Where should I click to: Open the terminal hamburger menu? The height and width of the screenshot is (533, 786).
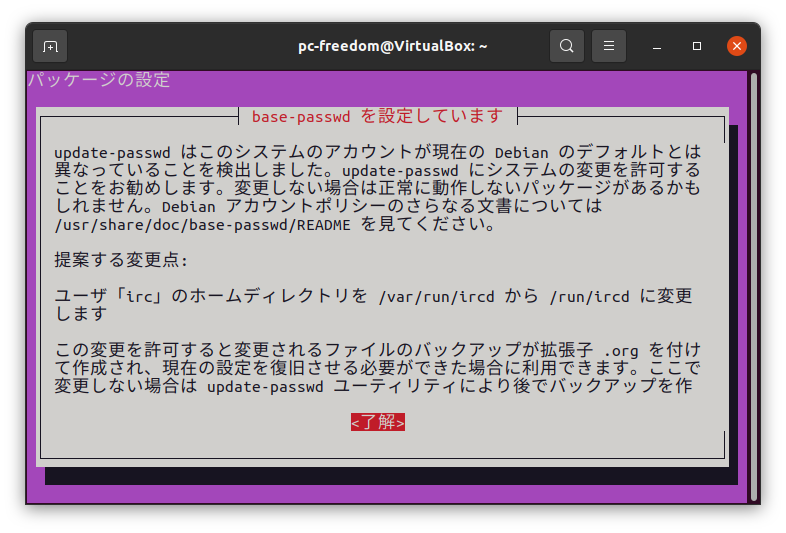click(609, 46)
